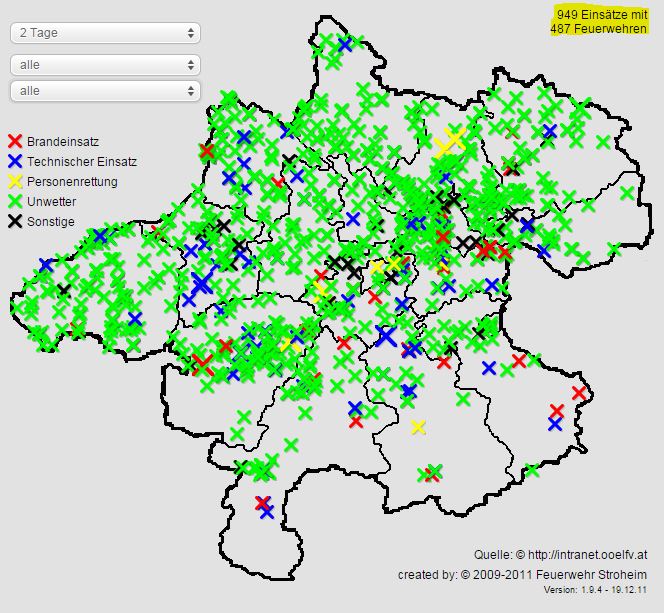Click the black Sonstige legend cross
This screenshot has width=664, height=613.
pyautogui.click(x=15, y=222)
